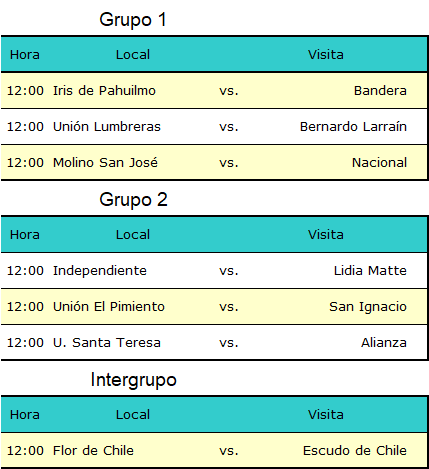Click Bandera in the Visita column
This screenshot has height=469, width=429.
(x=380, y=91)
